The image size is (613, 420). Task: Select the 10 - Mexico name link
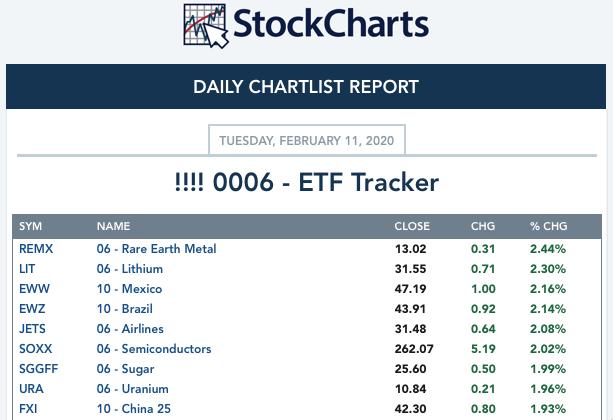(129, 289)
